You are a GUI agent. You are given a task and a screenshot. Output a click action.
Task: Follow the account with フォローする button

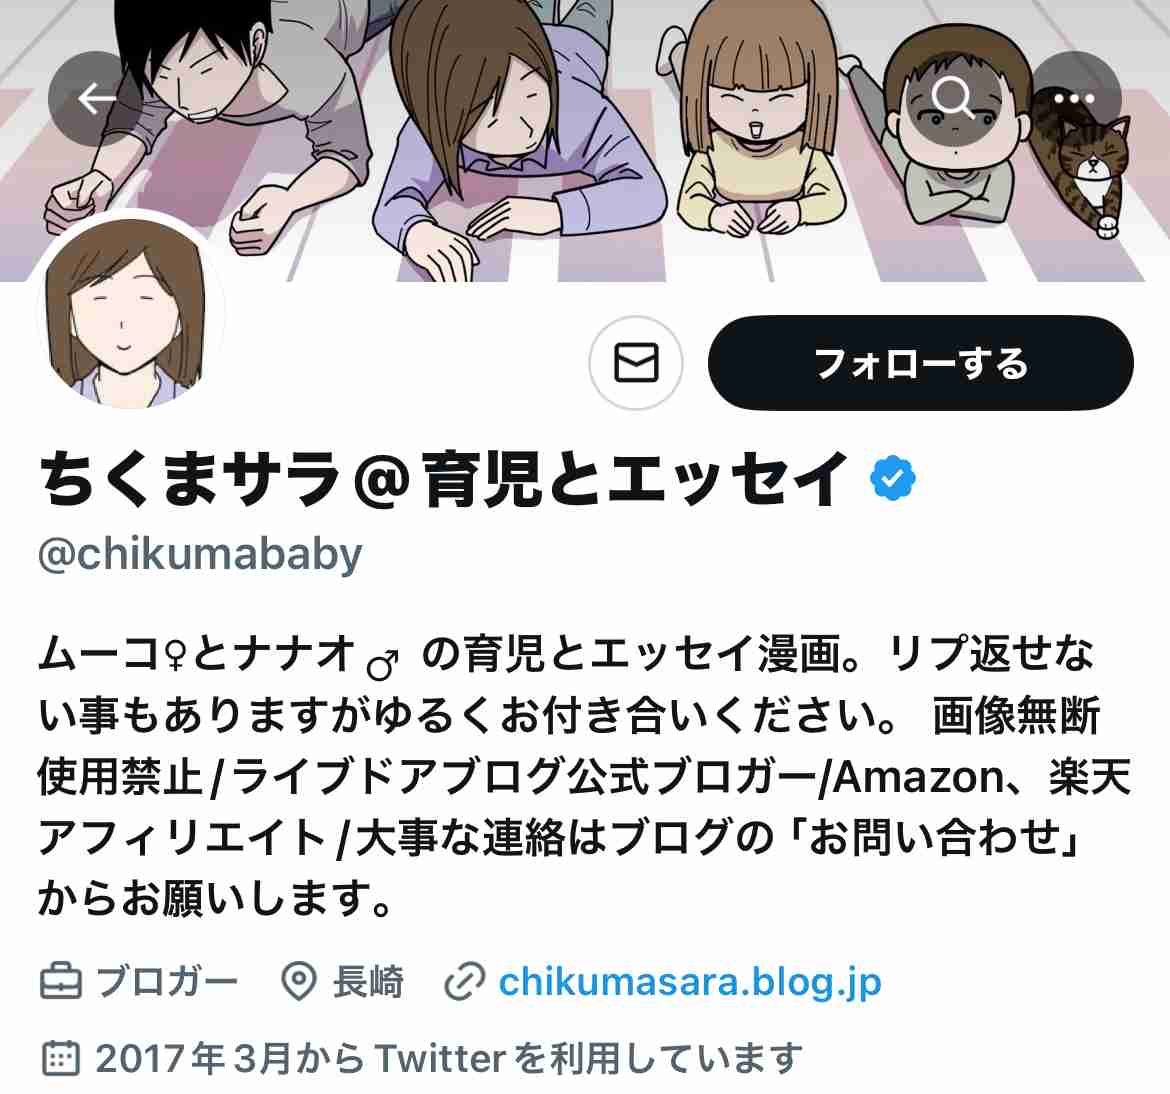coord(921,363)
